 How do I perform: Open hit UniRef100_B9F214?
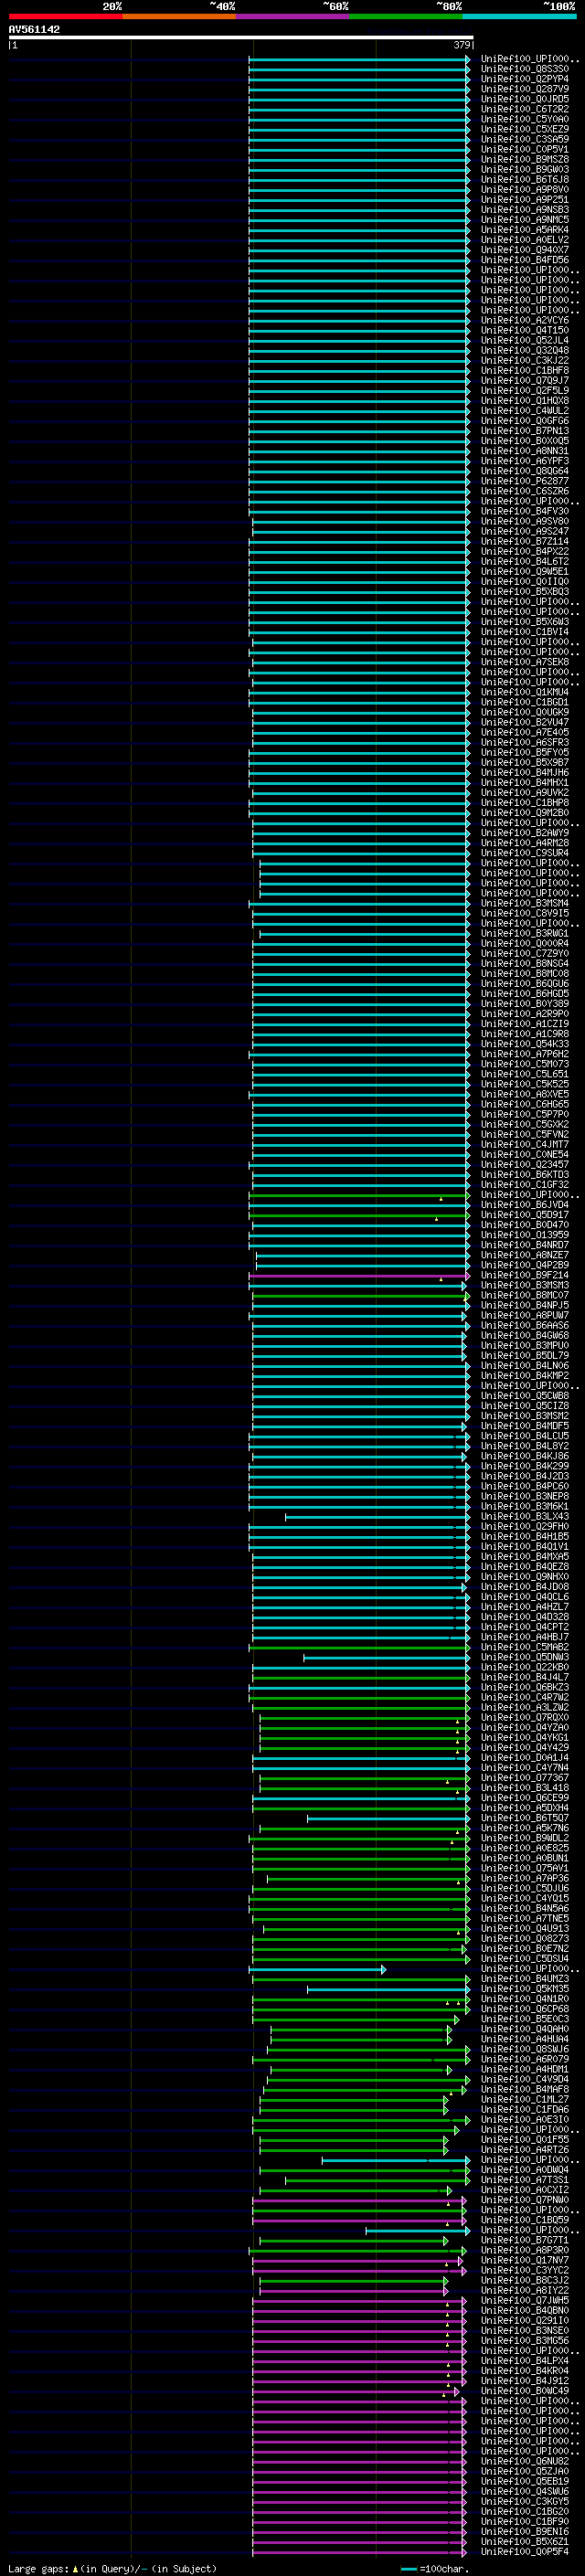pos(524,1275)
